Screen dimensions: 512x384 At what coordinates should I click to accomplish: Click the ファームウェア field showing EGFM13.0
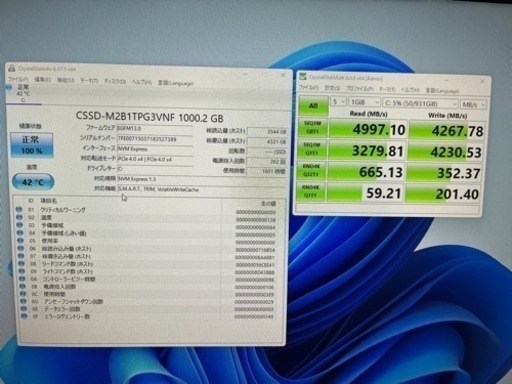point(155,128)
